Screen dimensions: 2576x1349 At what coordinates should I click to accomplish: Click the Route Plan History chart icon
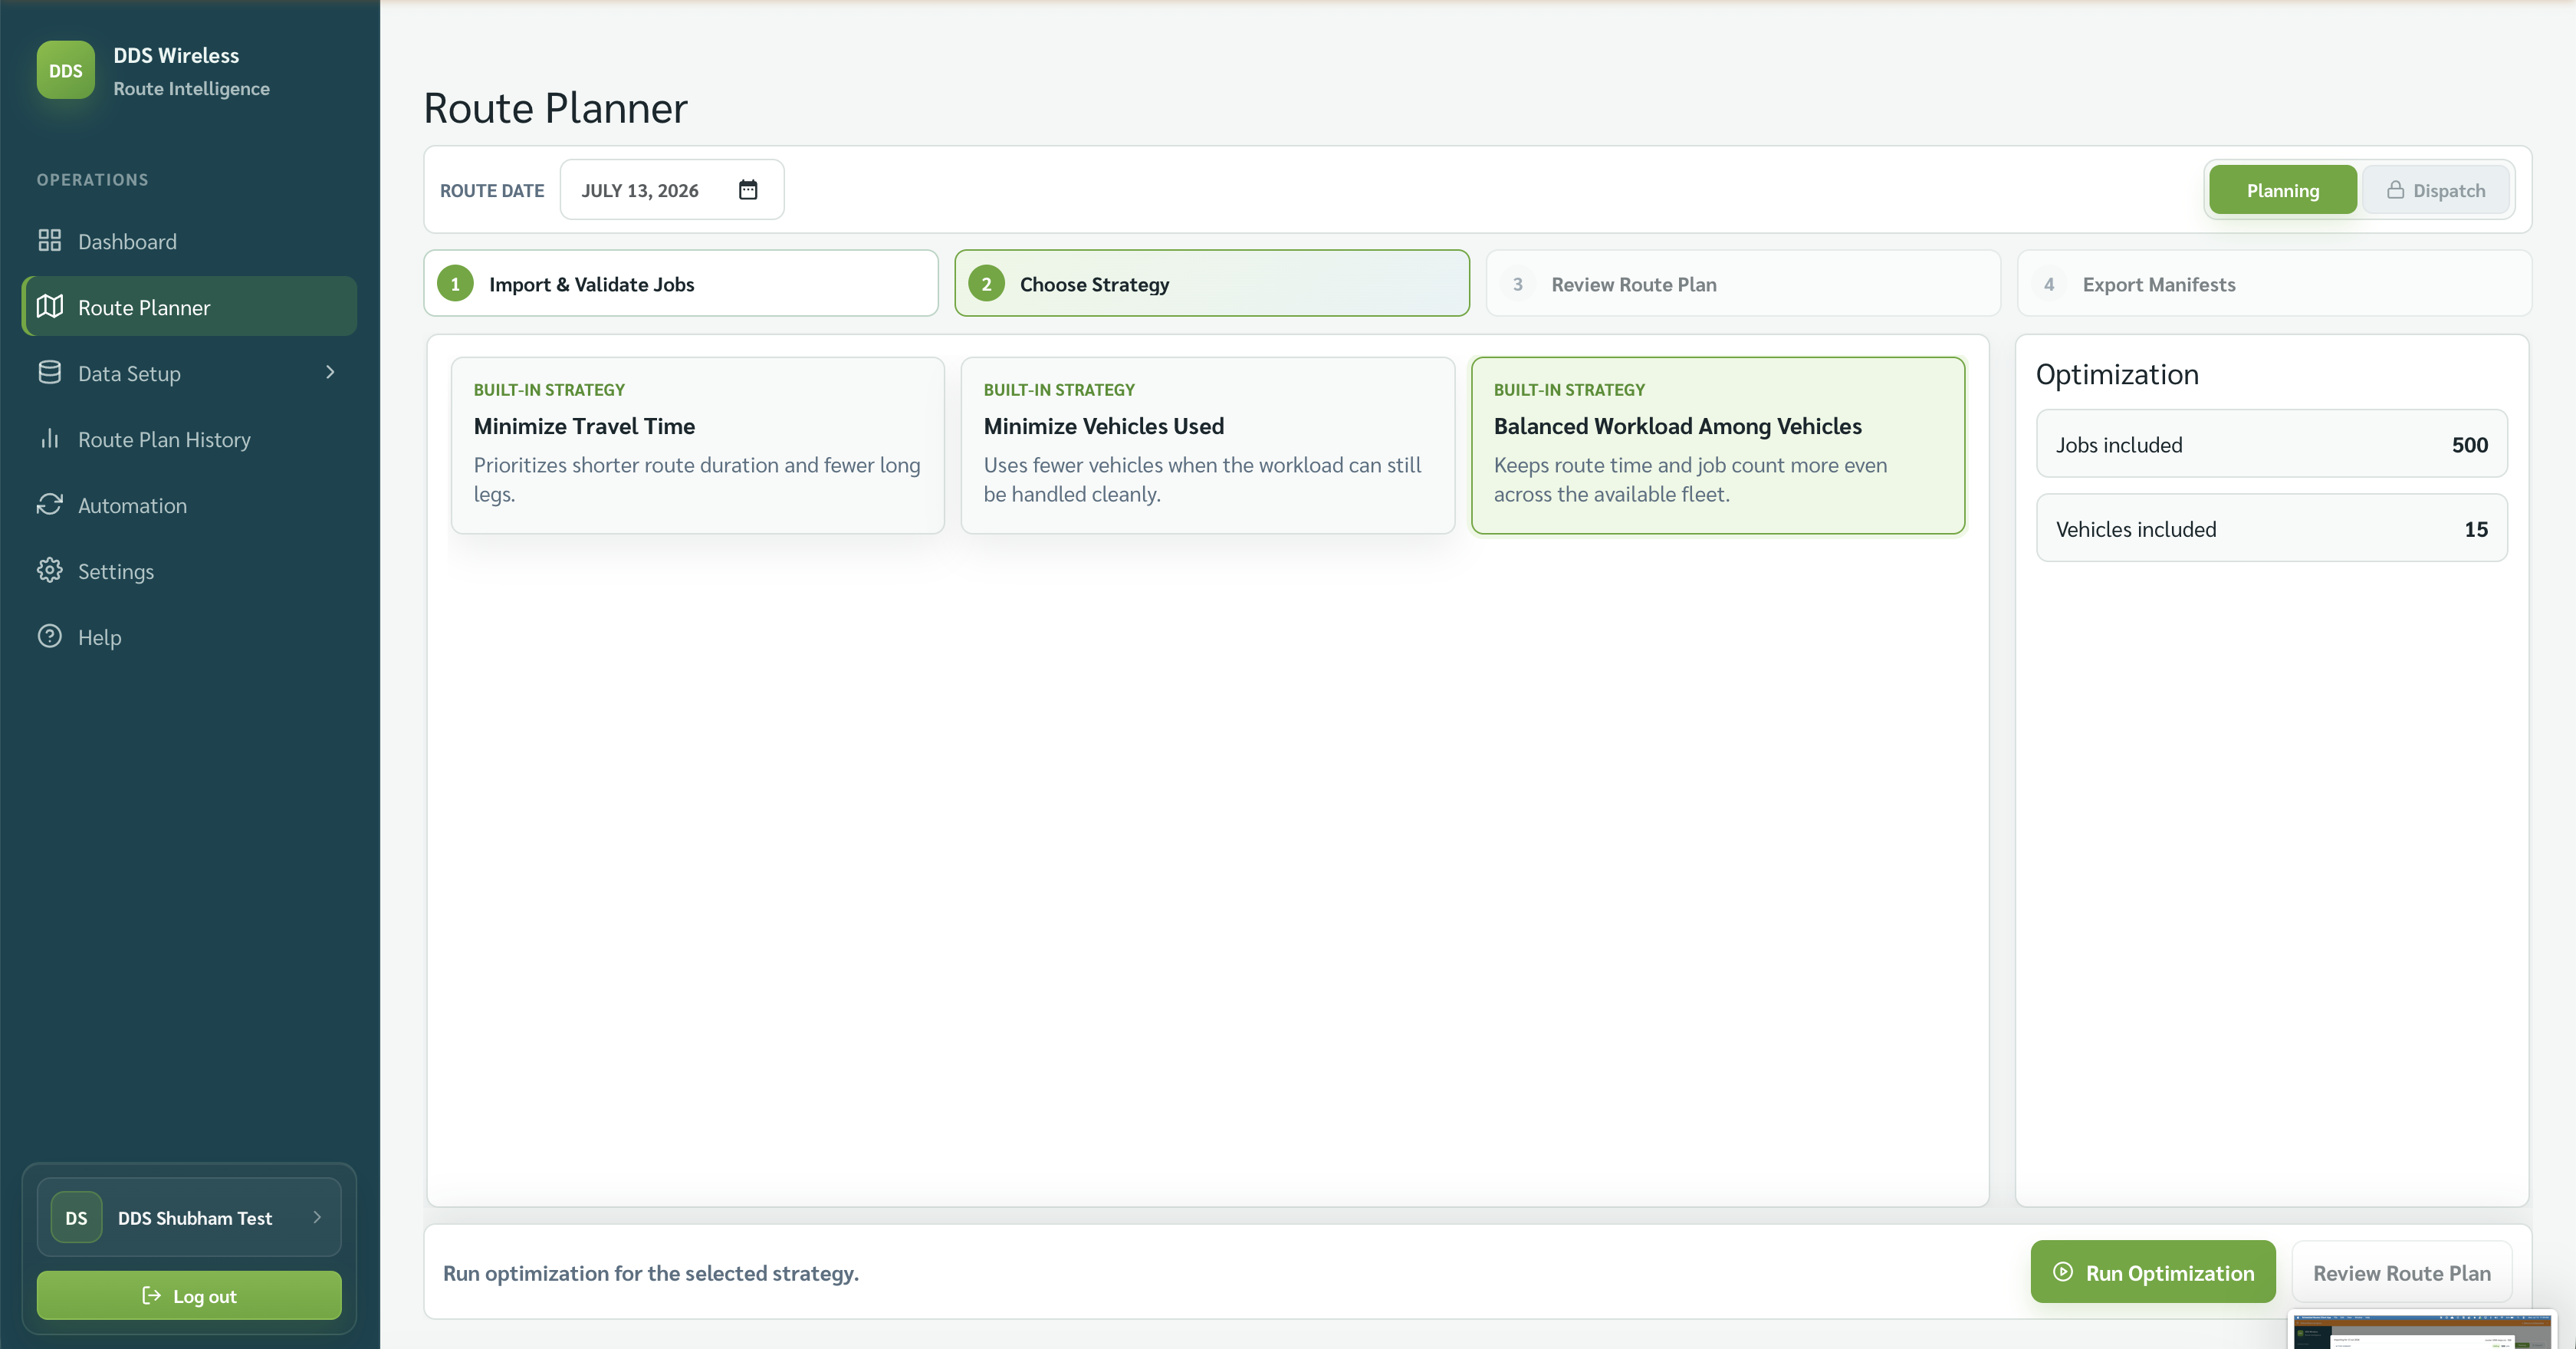49,439
